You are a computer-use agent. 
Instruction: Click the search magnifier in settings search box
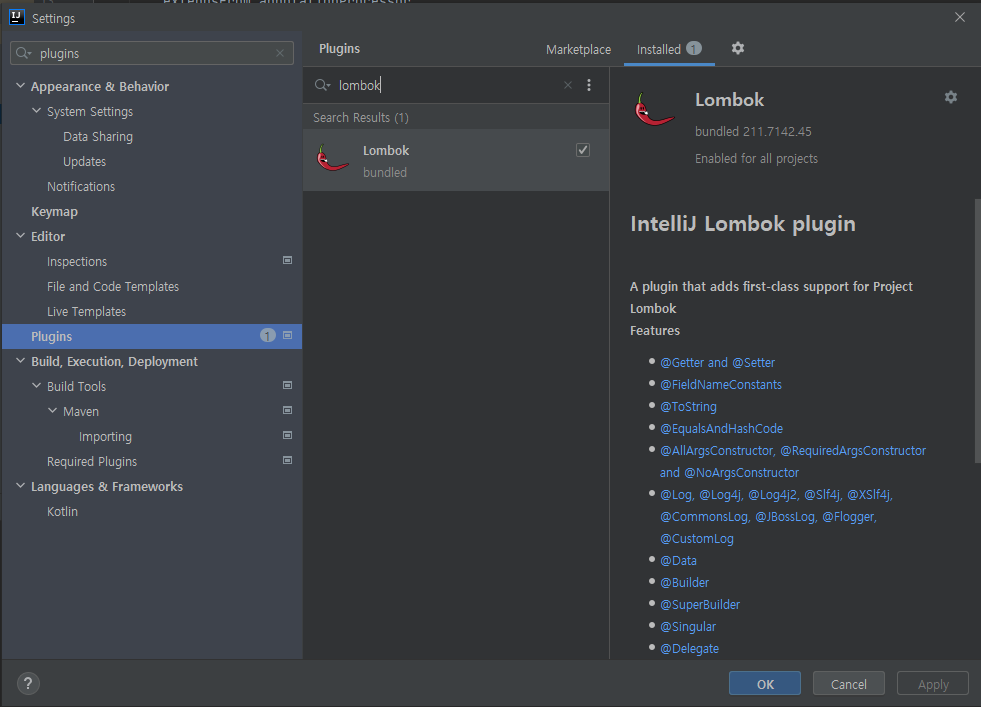pos(24,53)
